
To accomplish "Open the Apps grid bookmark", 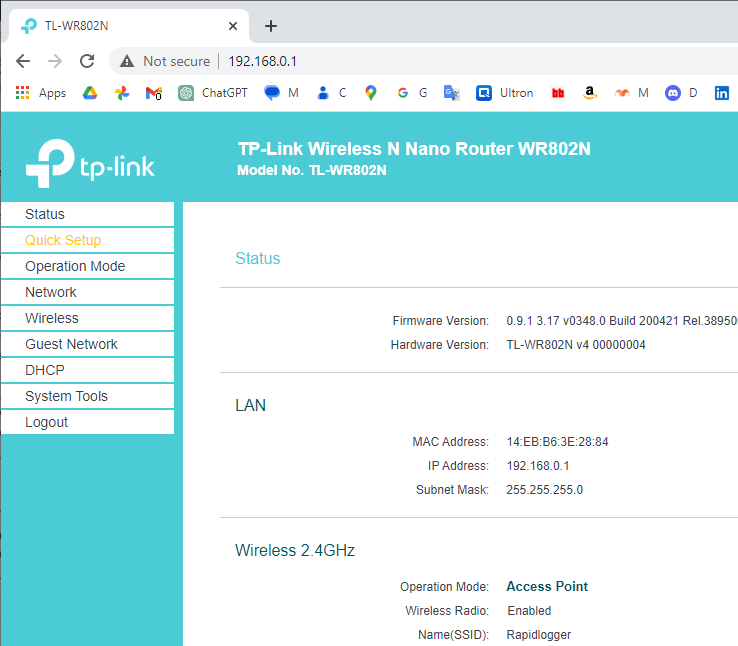I will pyautogui.click(x=40, y=93).
